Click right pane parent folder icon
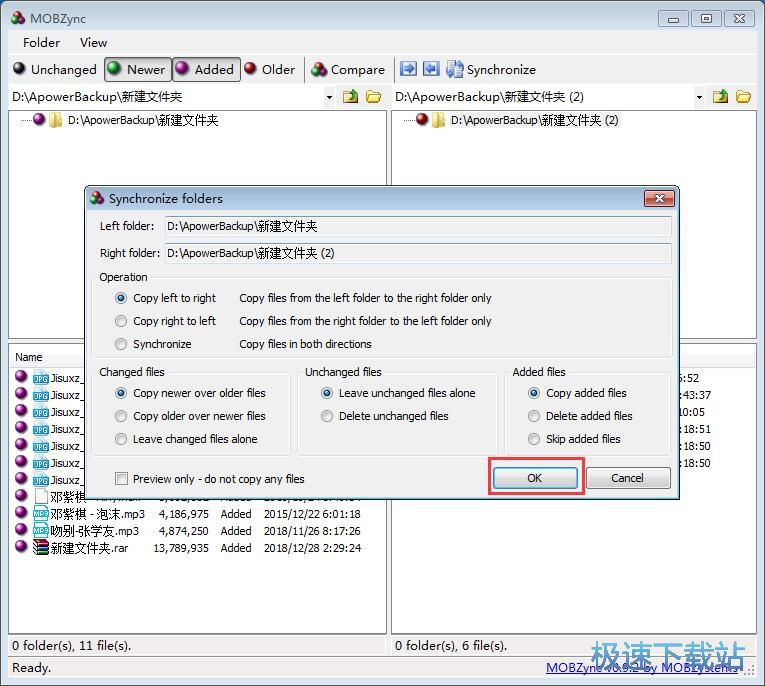The image size is (765, 686). (720, 97)
